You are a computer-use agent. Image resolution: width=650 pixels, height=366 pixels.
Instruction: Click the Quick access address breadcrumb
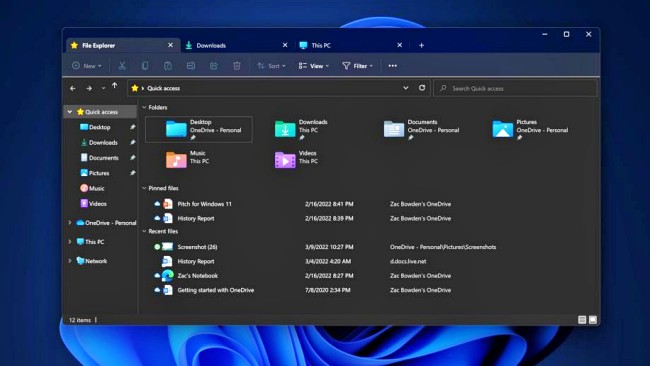(x=163, y=88)
